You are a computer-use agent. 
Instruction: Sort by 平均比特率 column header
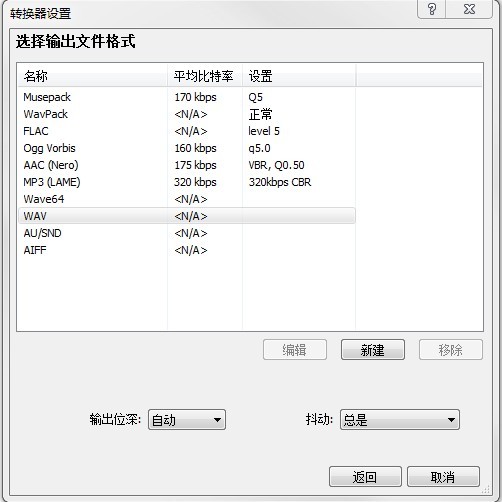(x=205, y=76)
